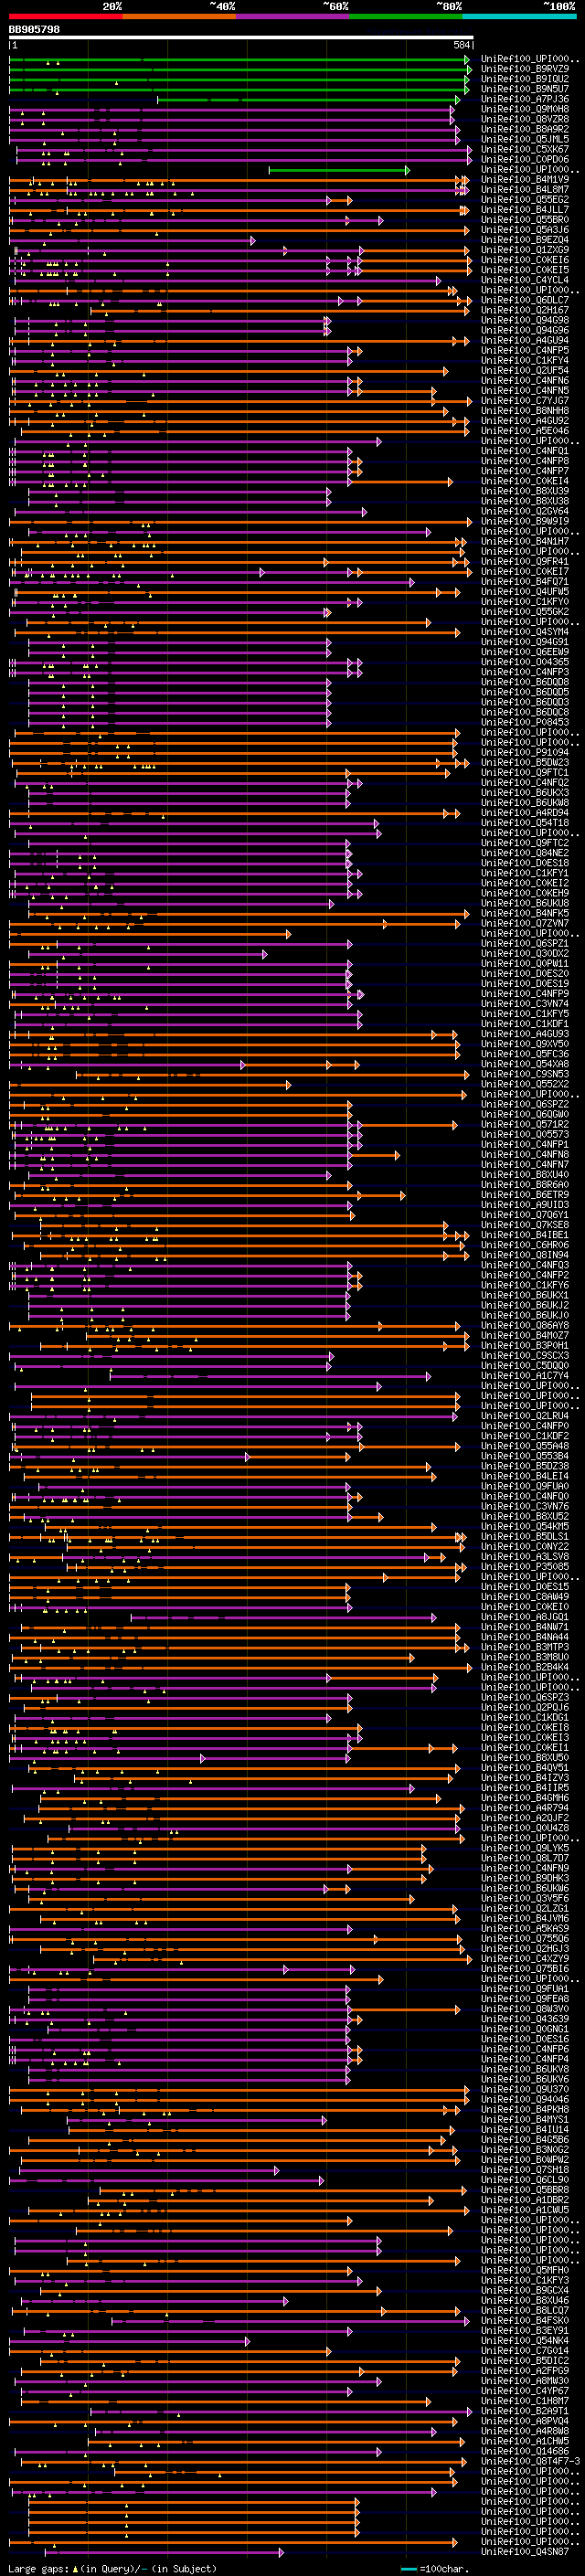Select the UniRef100_C1H8M7 label
This screenshot has width=585, height=2576.
[x=525, y=2400]
